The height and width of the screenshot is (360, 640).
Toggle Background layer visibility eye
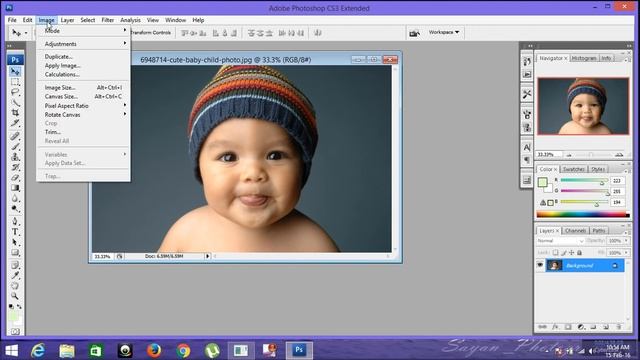click(x=540, y=265)
